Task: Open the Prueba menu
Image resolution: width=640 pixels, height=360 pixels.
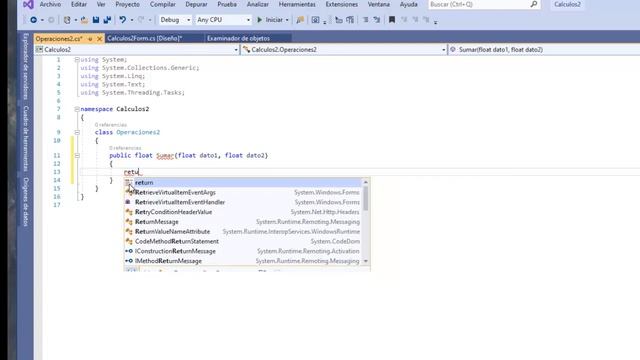Action: (x=227, y=4)
